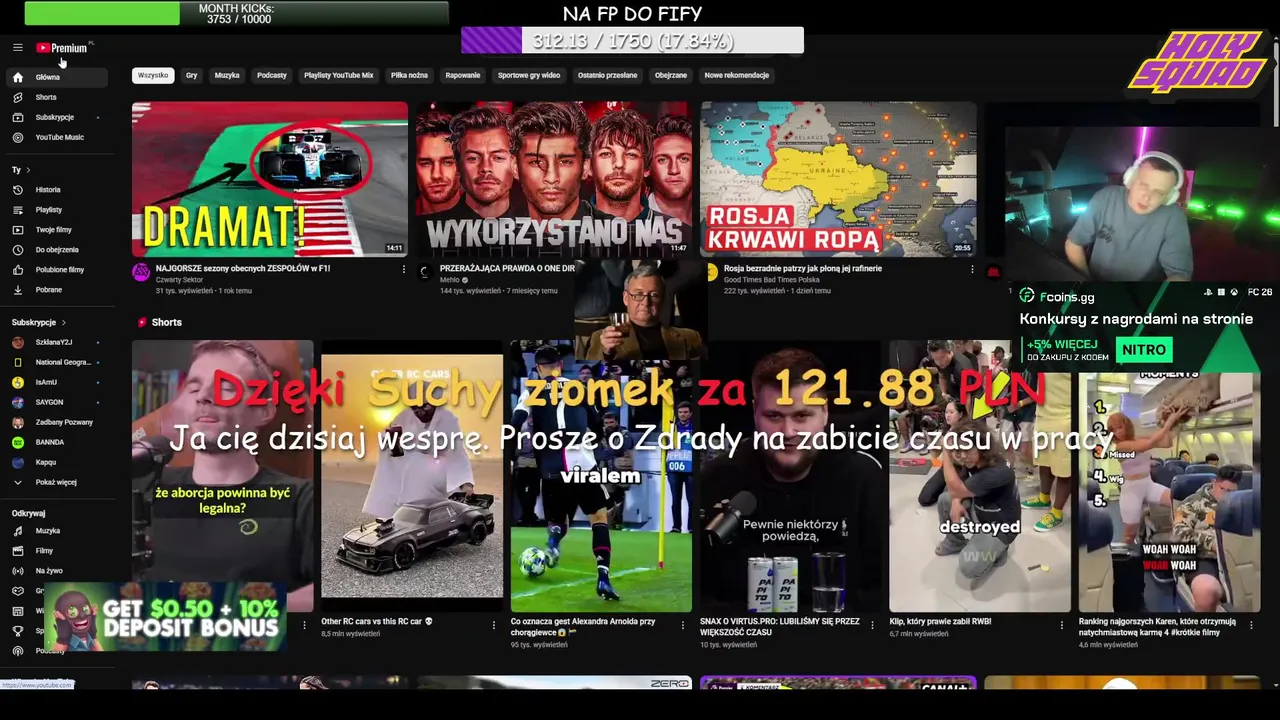
Task: Open Czwarty Sektor channel name
Action: (178, 280)
